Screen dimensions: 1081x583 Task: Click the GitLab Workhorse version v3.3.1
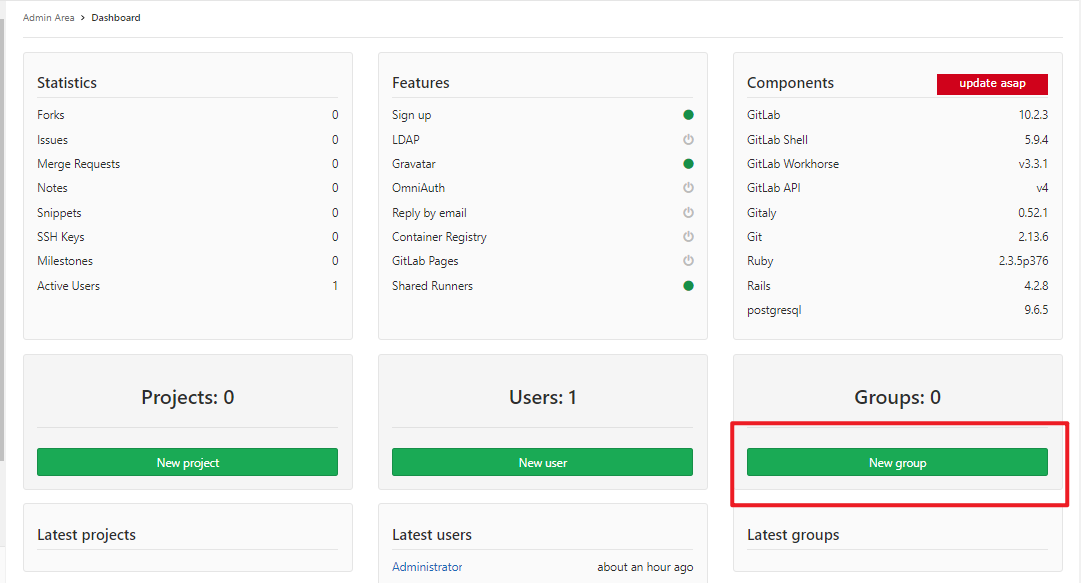[1033, 164]
